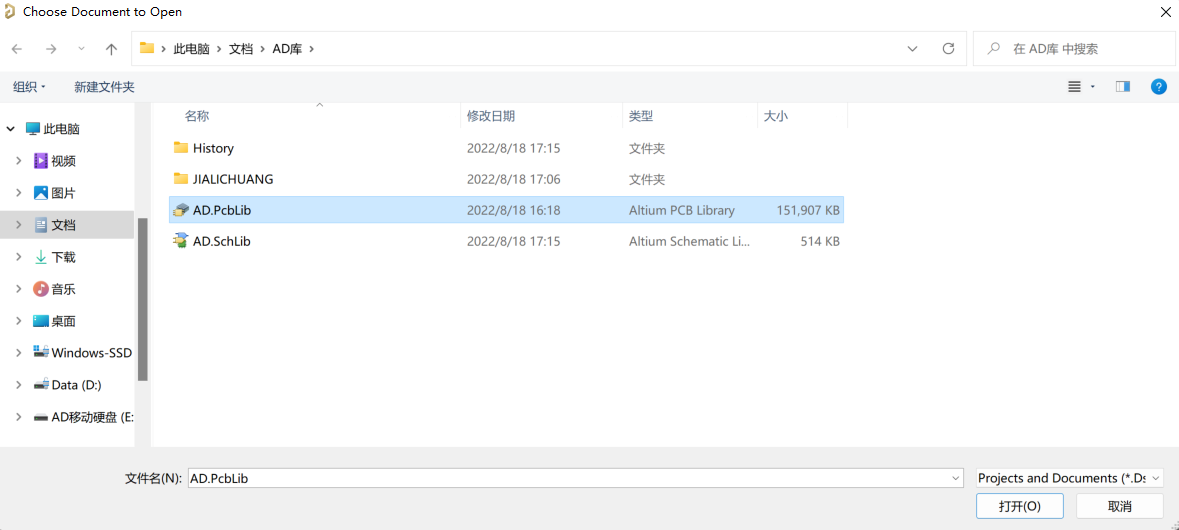Click the AD.SchLib file icon

point(180,241)
